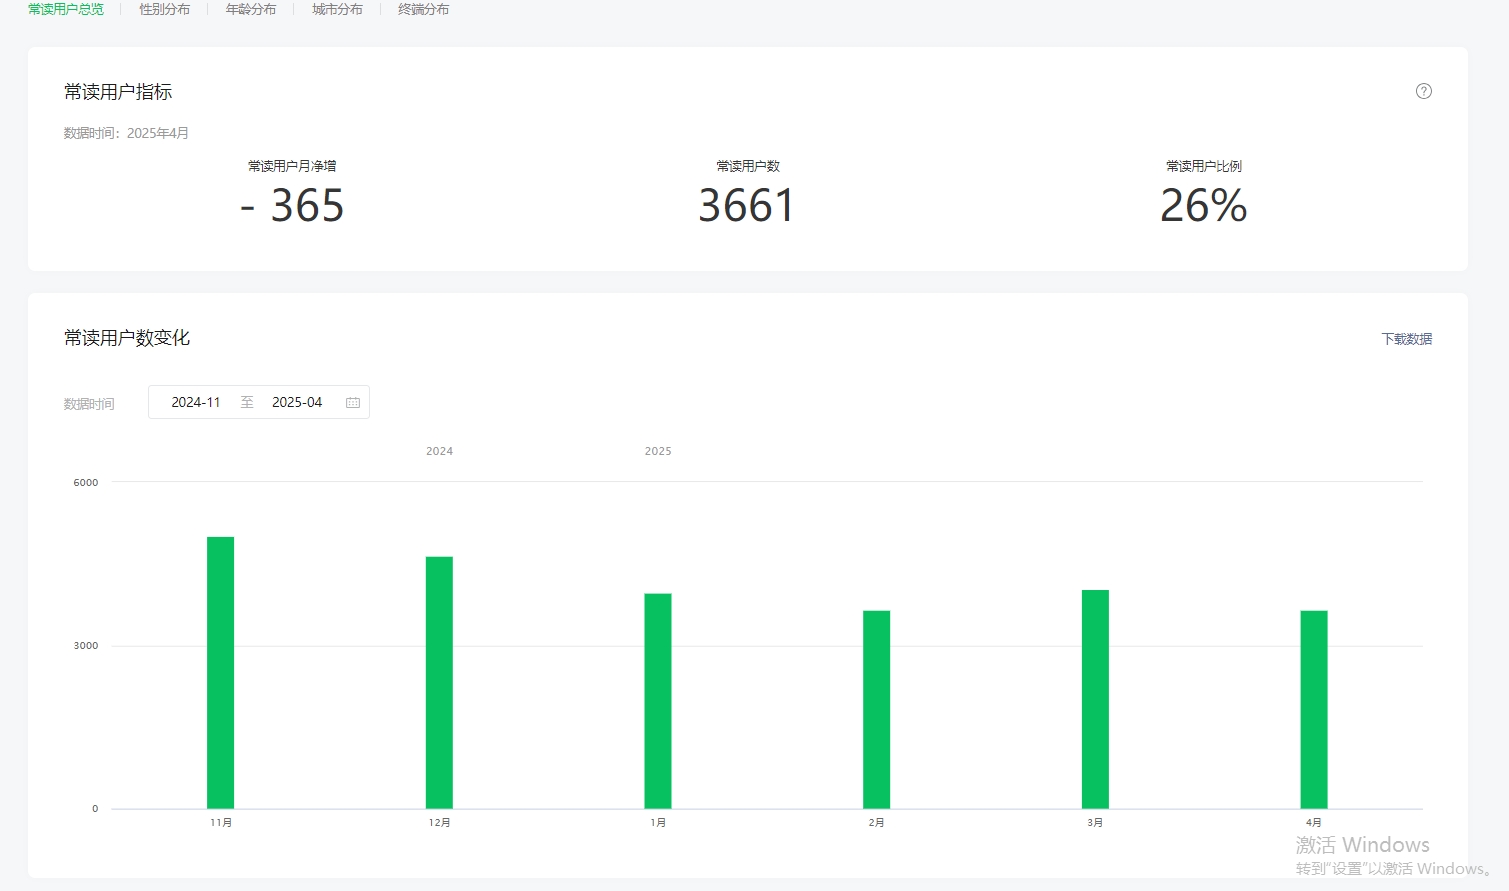Click the 6000 y-axis label
Image resolution: width=1509 pixels, height=891 pixels.
(86, 482)
